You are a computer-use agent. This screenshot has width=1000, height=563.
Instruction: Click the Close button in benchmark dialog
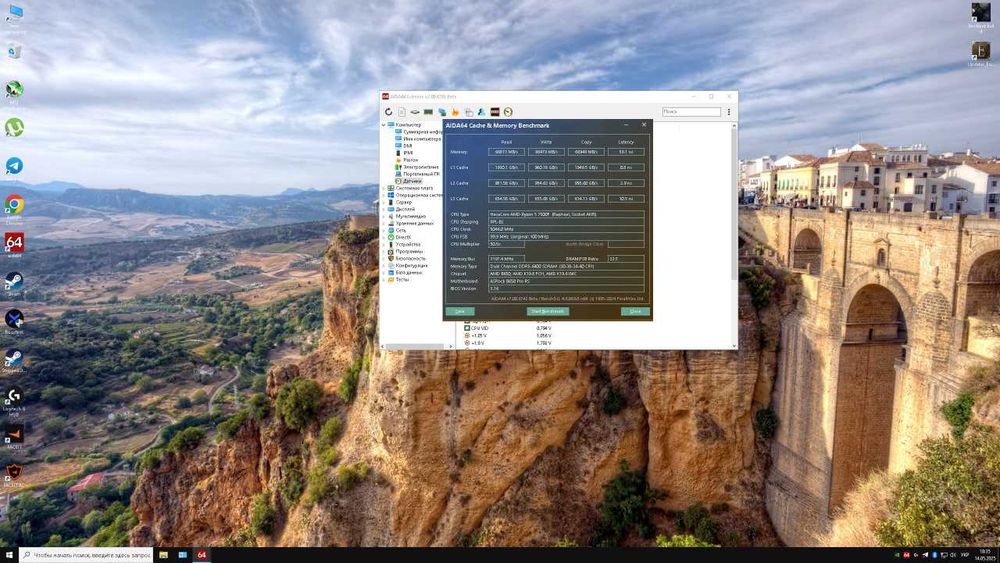tap(635, 311)
